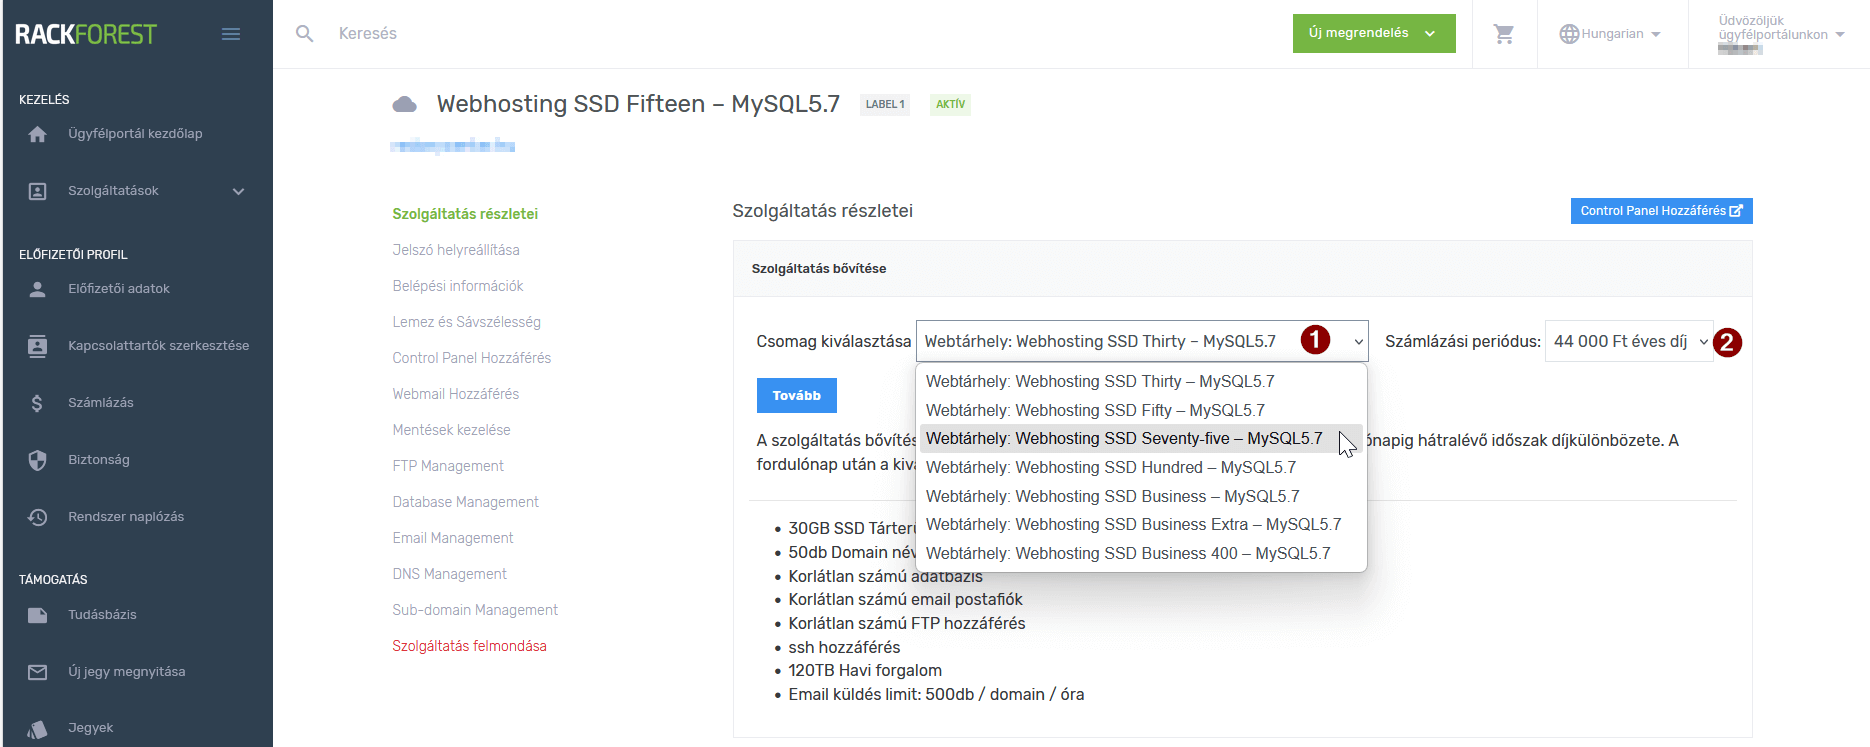Select Webhosting SSD Seventy-five option
The width and height of the screenshot is (1870, 747).
click(x=1123, y=439)
